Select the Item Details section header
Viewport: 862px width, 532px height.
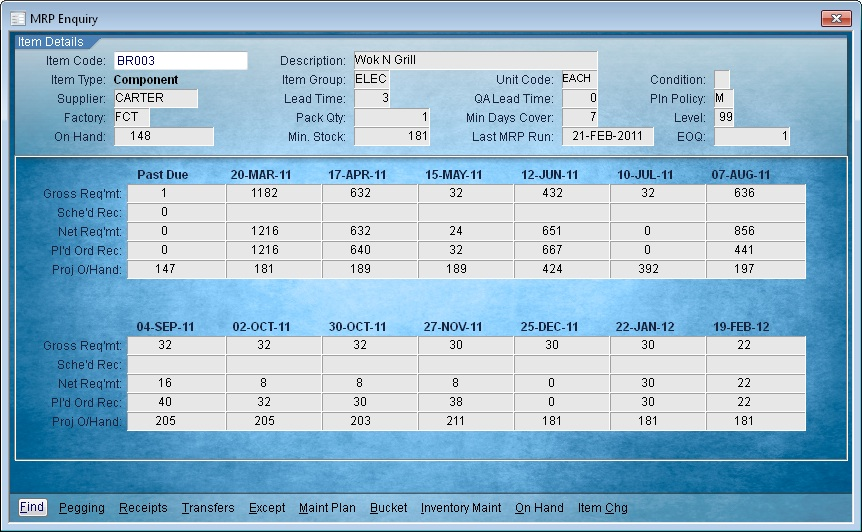click(51, 42)
